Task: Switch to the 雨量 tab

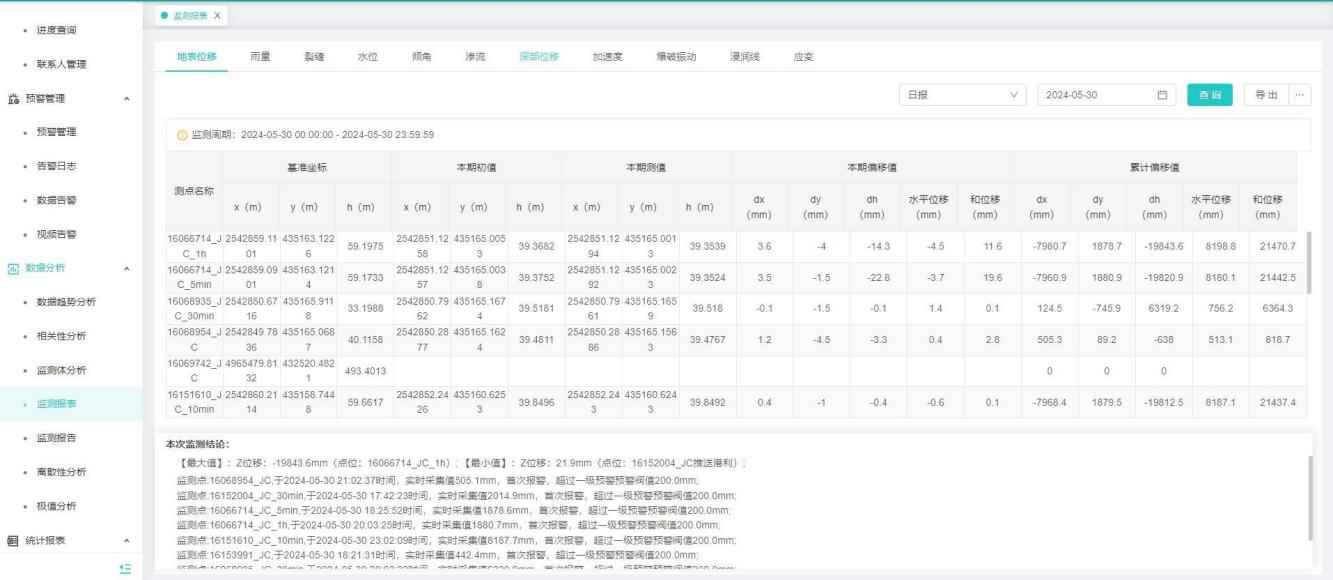Action: click(260, 56)
